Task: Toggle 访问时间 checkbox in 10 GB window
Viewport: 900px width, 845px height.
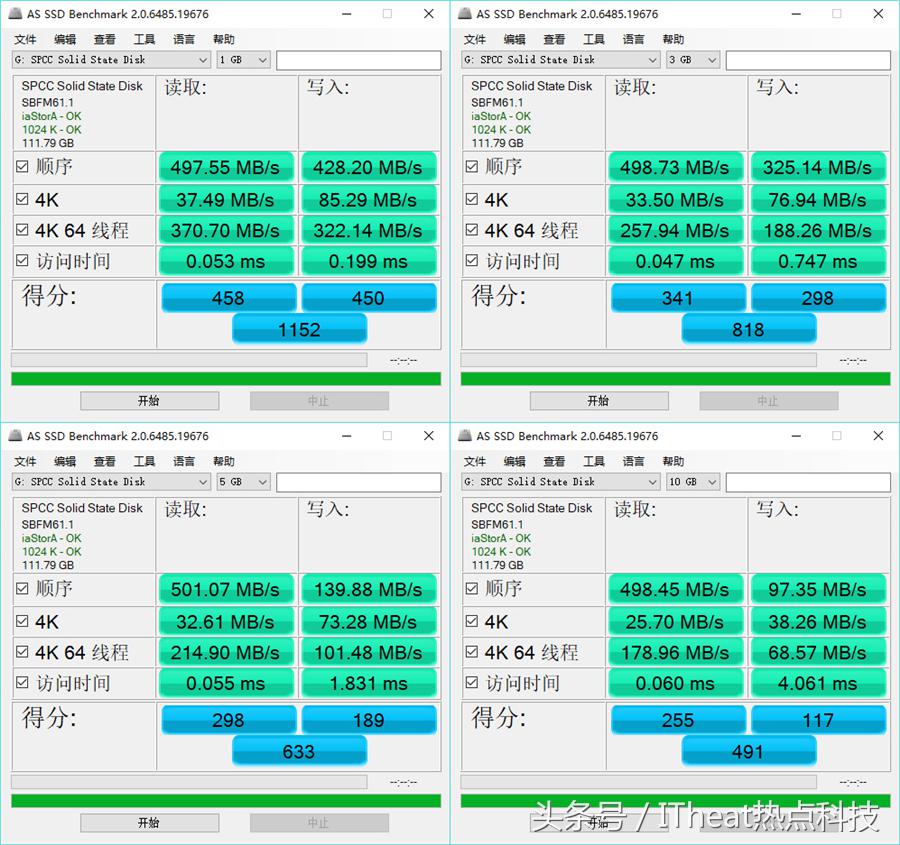Action: 471,683
